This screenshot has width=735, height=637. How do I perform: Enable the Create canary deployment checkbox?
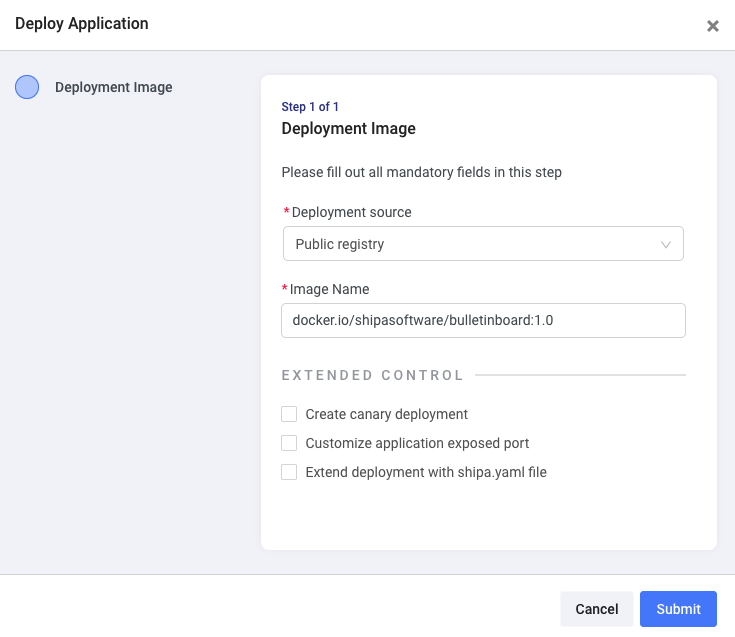(289, 414)
